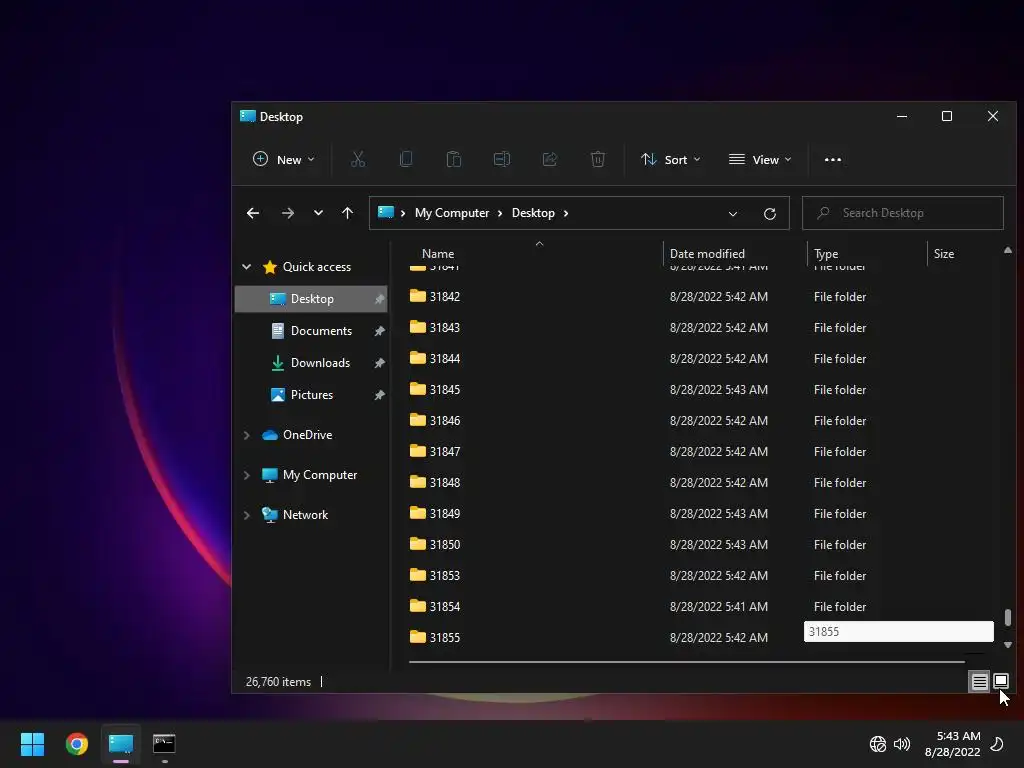
Task: Unpin Desktop using its pin icon
Action: 379,299
